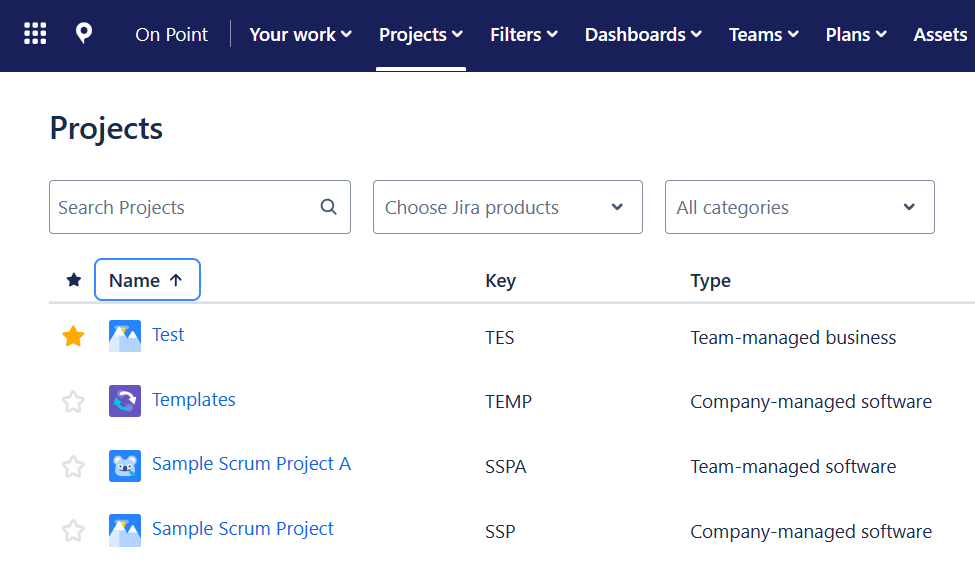The height and width of the screenshot is (570, 975).
Task: Open the Templates project link
Action: click(x=194, y=400)
